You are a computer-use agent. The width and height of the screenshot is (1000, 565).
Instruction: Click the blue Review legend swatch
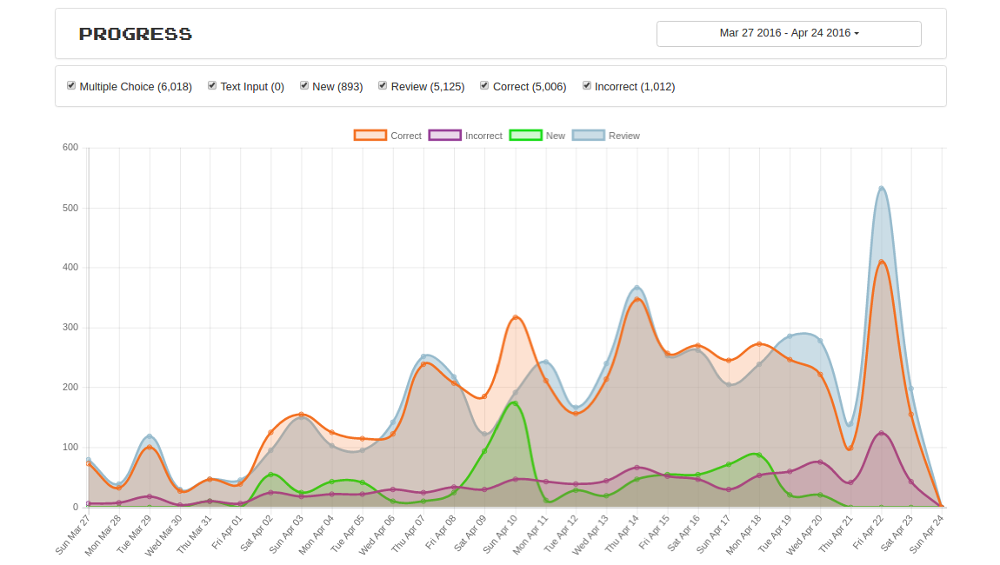click(588, 135)
